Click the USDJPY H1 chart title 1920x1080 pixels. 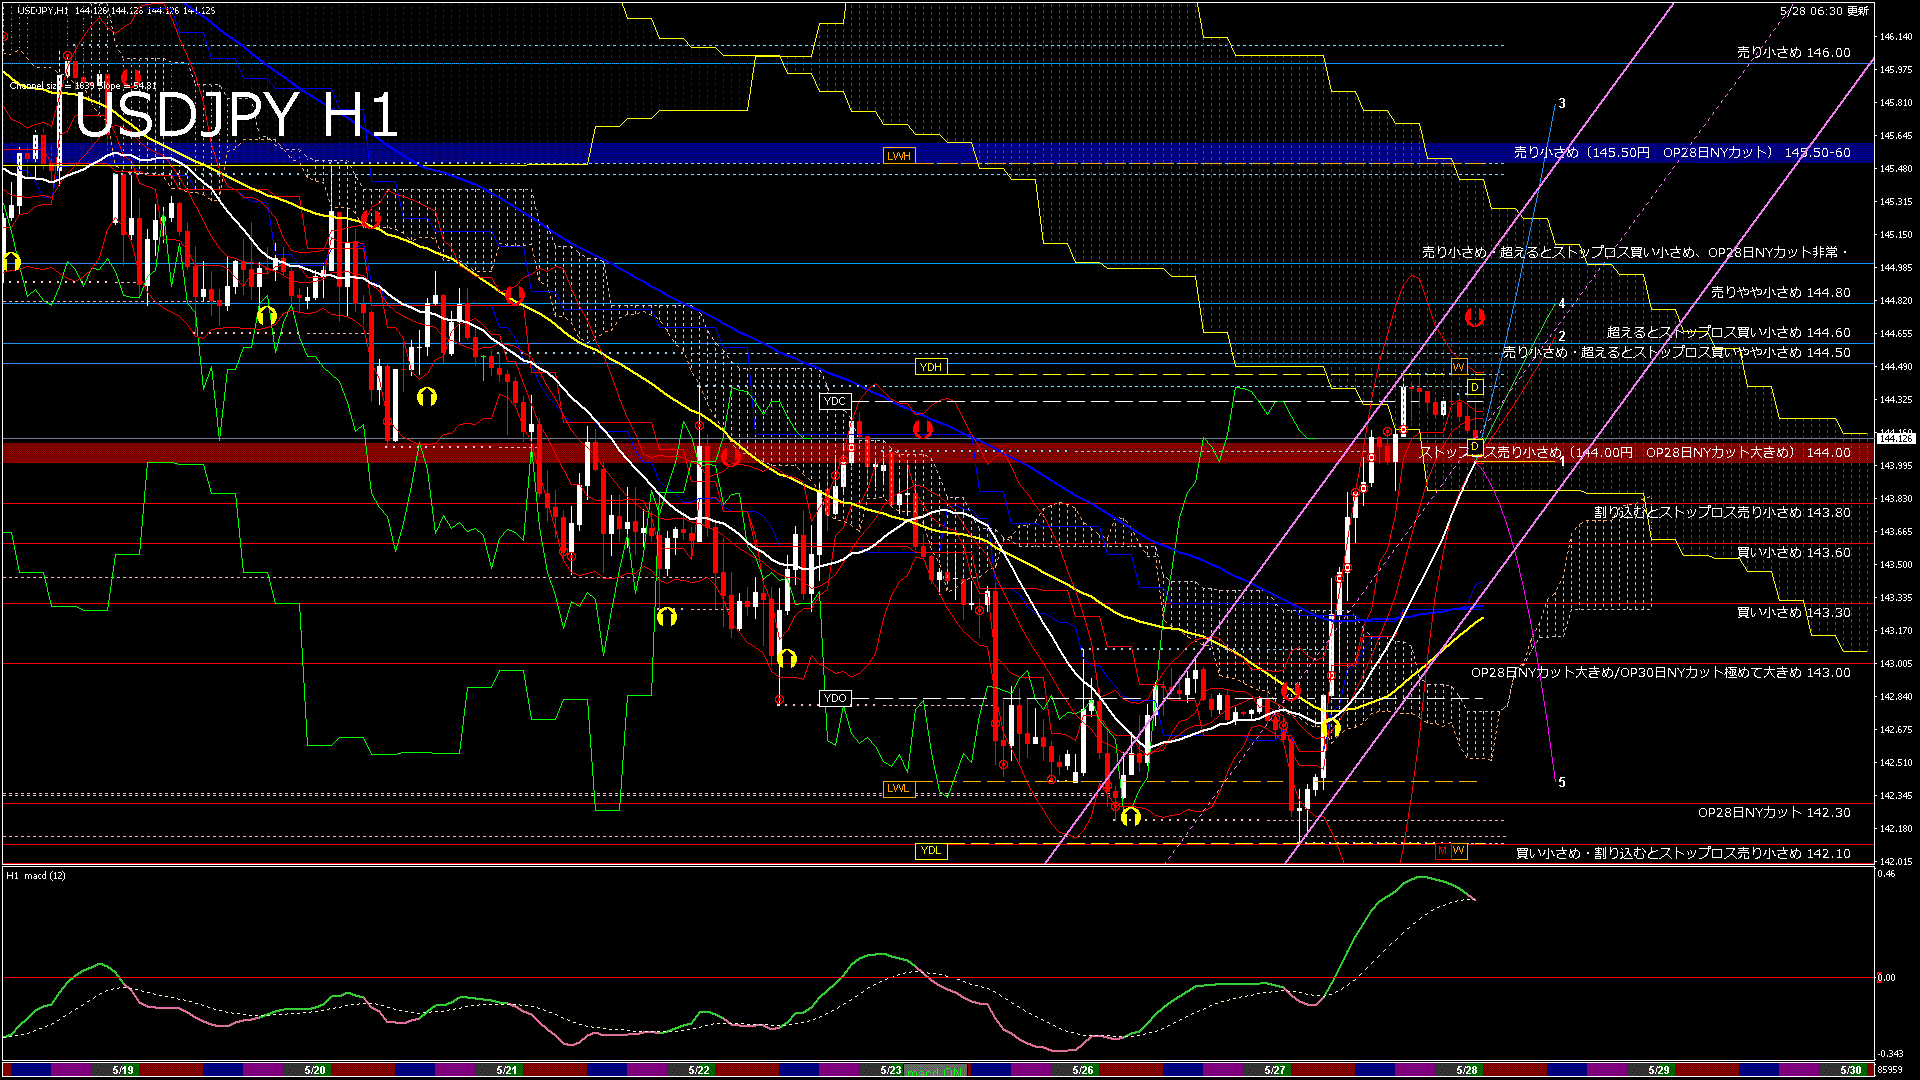237,114
